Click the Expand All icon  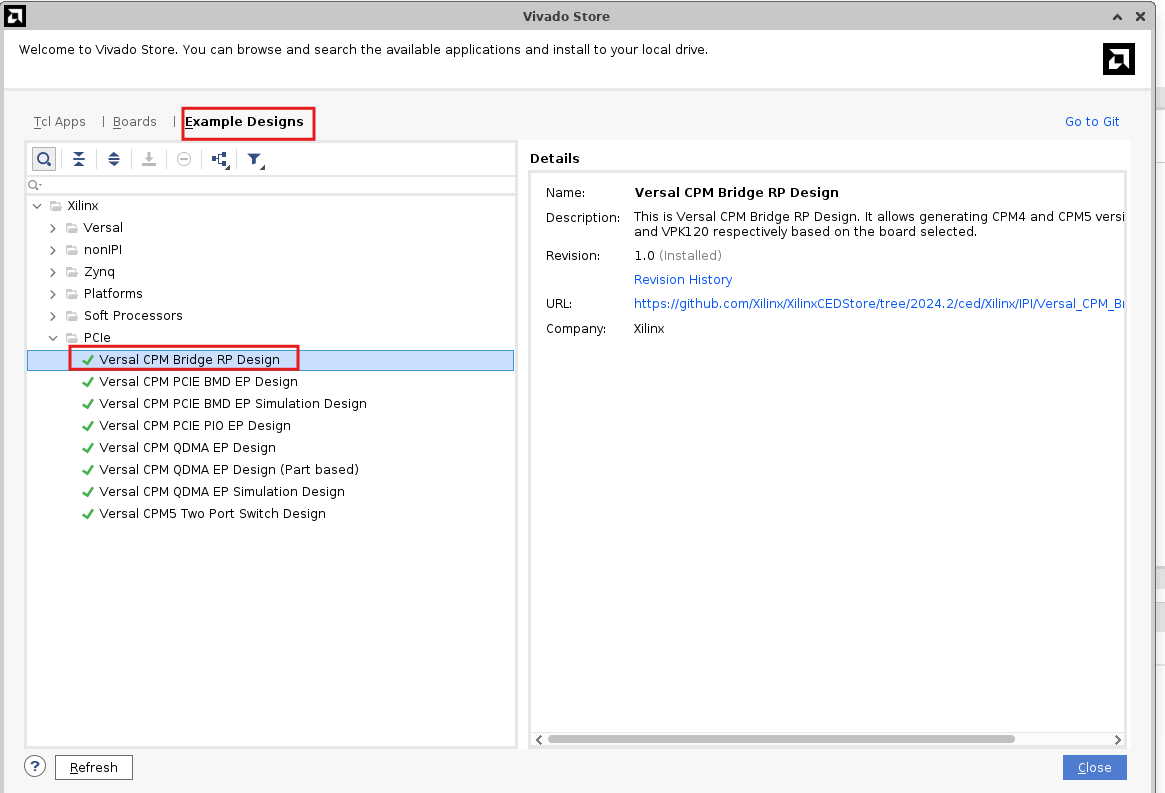114,159
